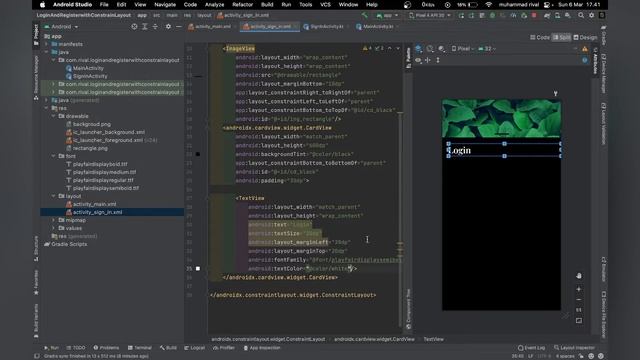
Task: Open the Problems tool window
Action: (x=106, y=348)
